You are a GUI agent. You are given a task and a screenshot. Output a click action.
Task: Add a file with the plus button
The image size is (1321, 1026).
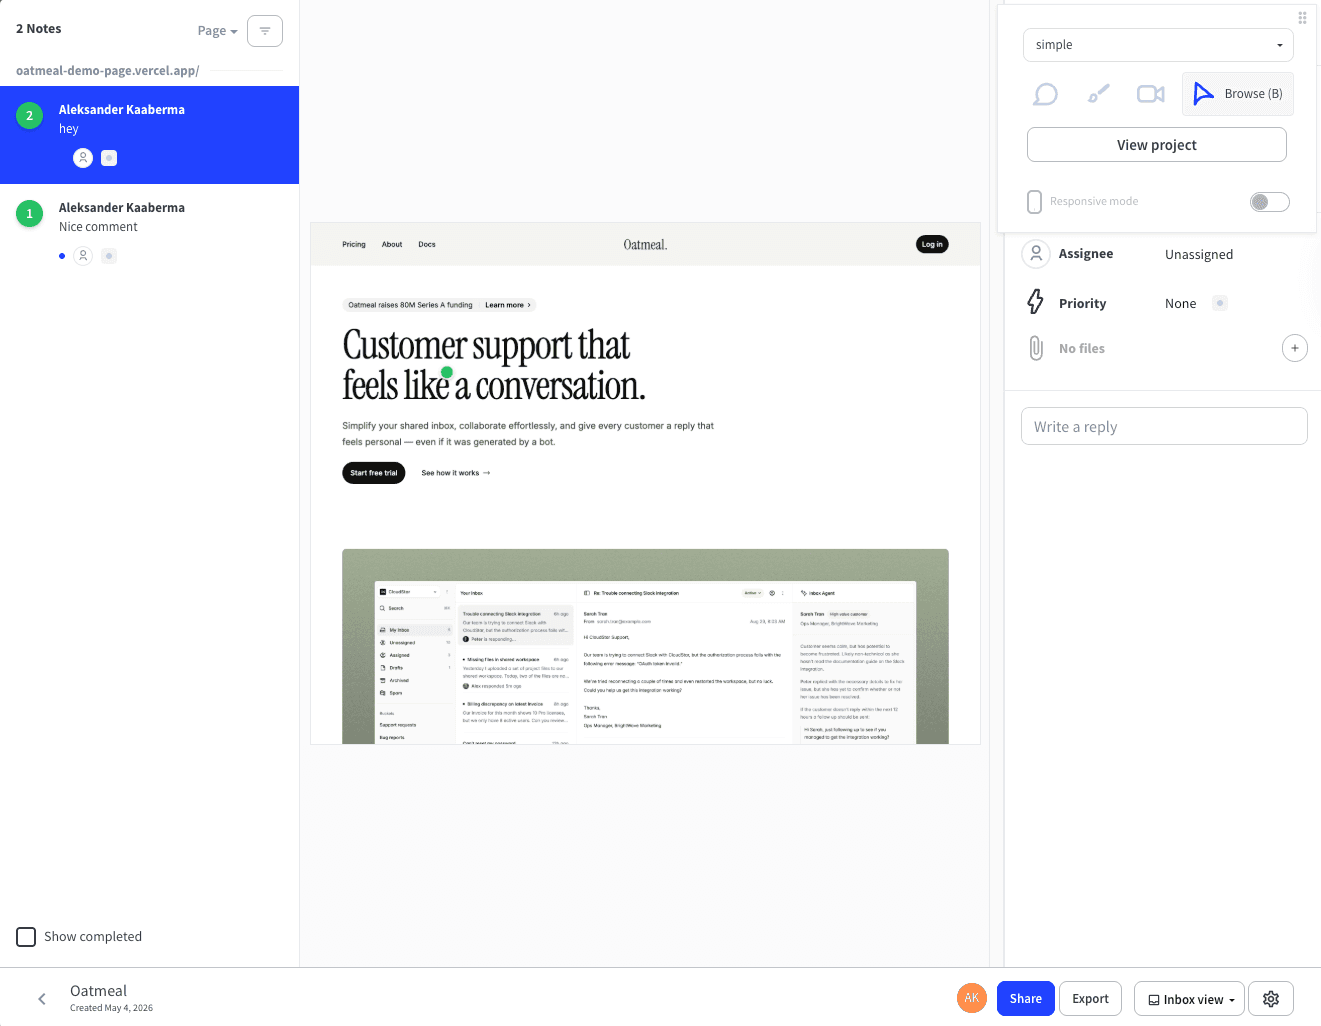[x=1294, y=348]
